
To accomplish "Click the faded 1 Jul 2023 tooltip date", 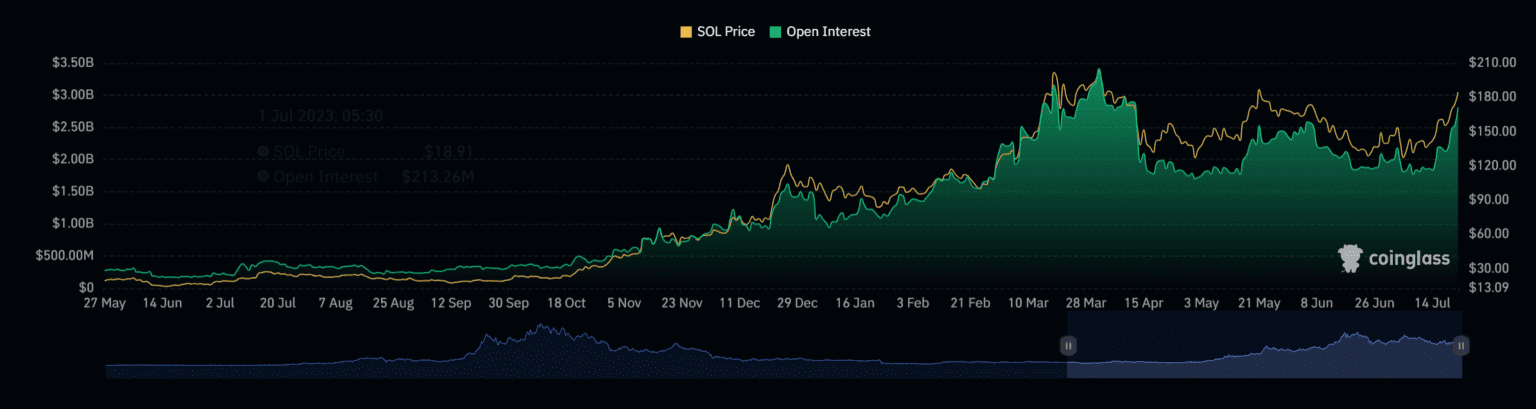I will 320,115.
